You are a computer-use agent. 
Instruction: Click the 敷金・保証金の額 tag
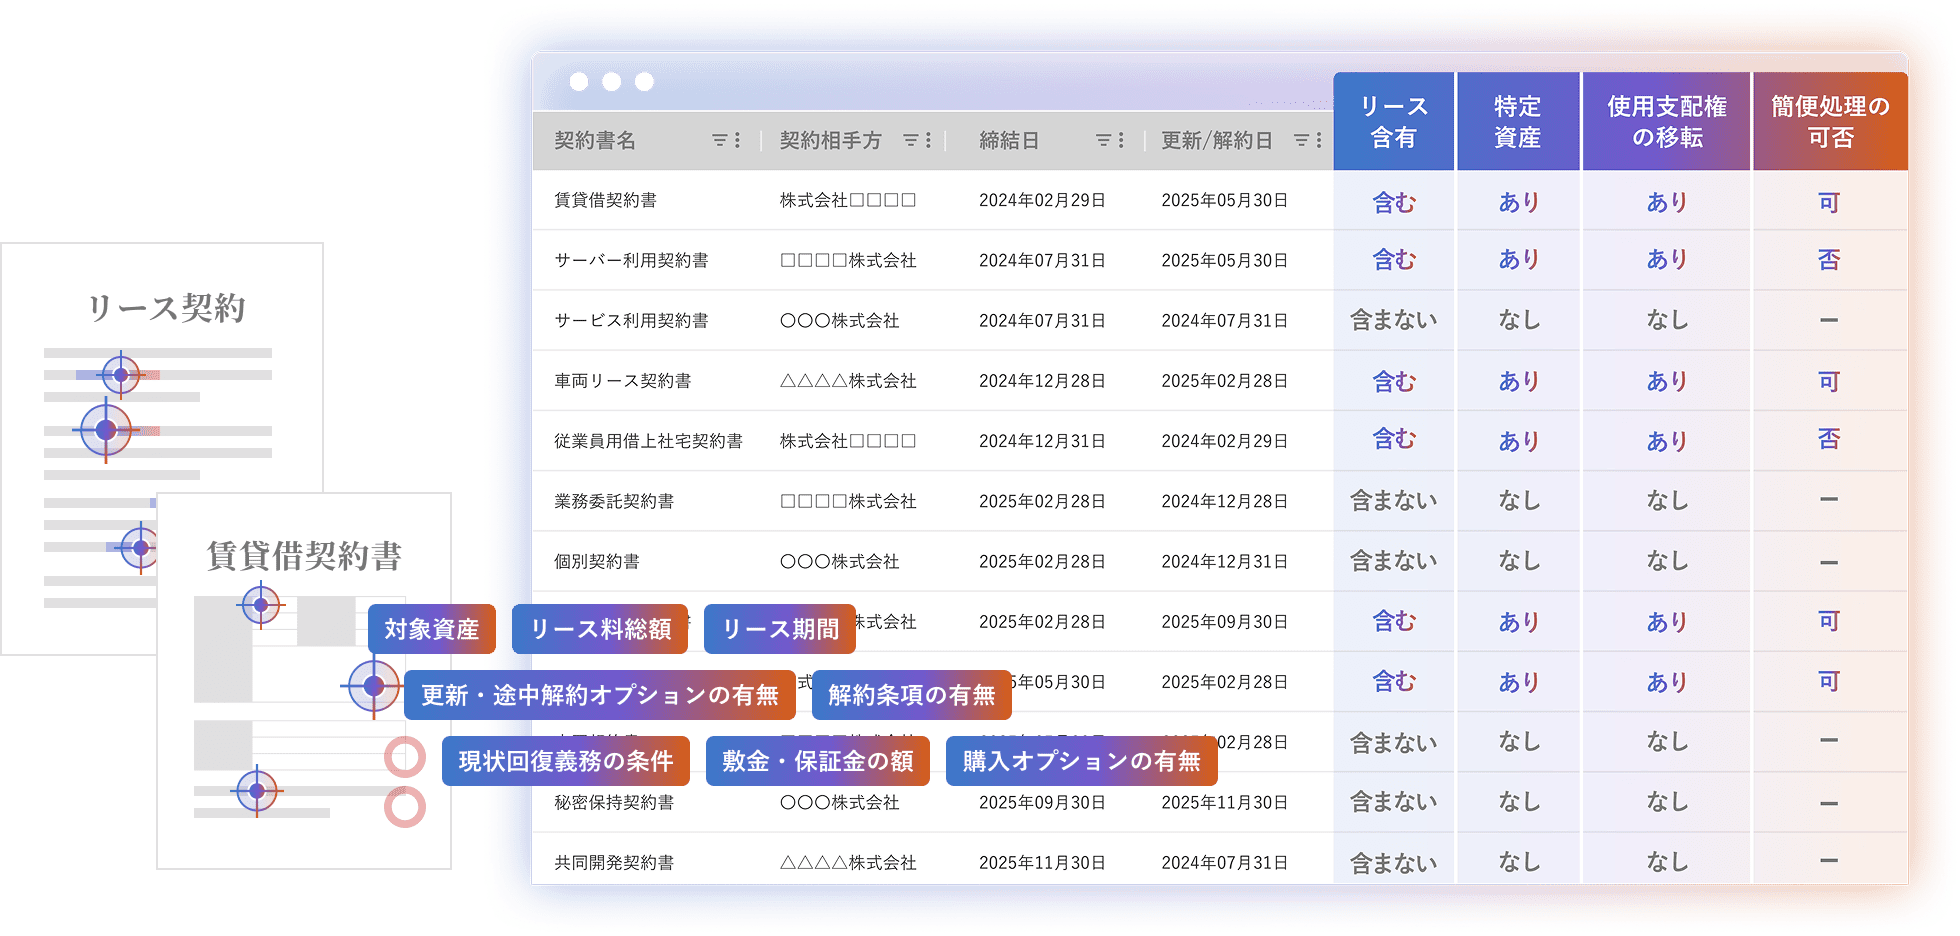click(817, 761)
